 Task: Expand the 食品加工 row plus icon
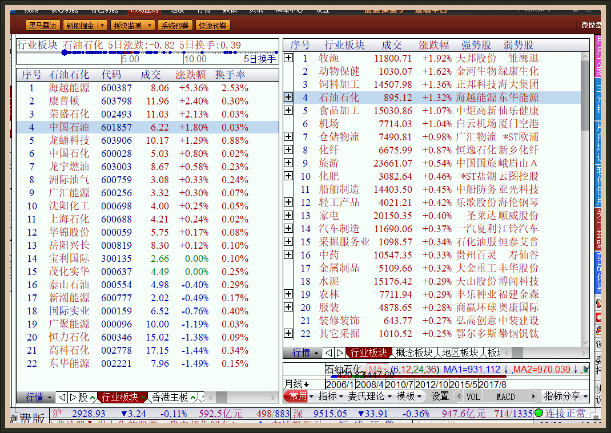click(288, 110)
